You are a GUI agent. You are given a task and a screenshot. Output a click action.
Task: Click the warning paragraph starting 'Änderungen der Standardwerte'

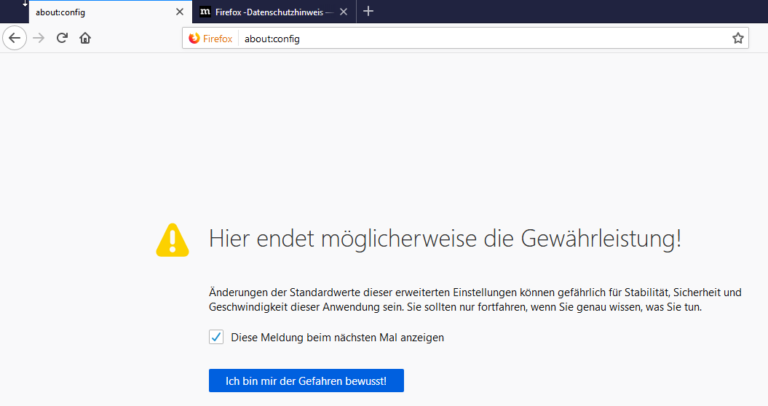pos(475,300)
